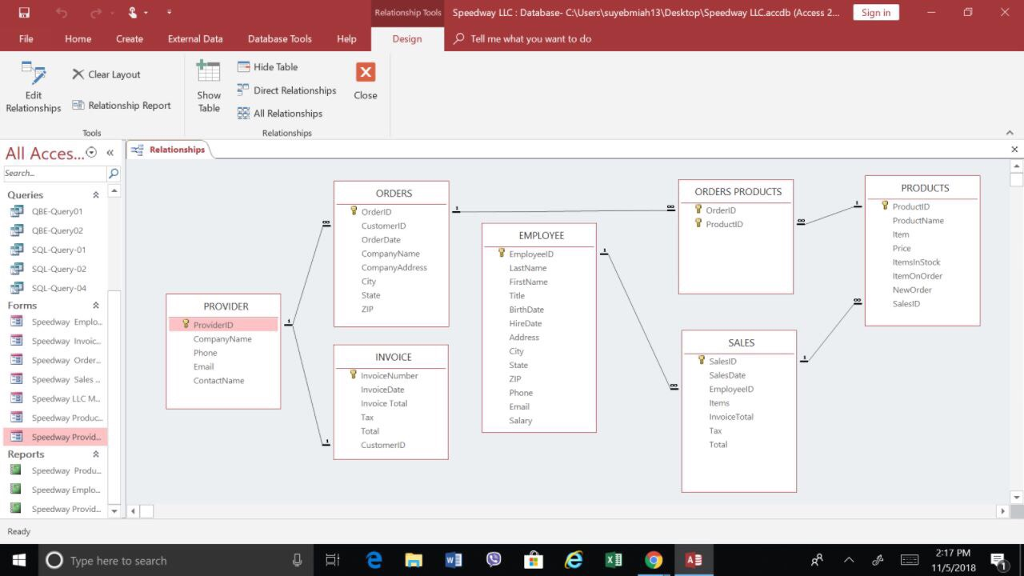Collapse the Forms group

click(x=96, y=305)
